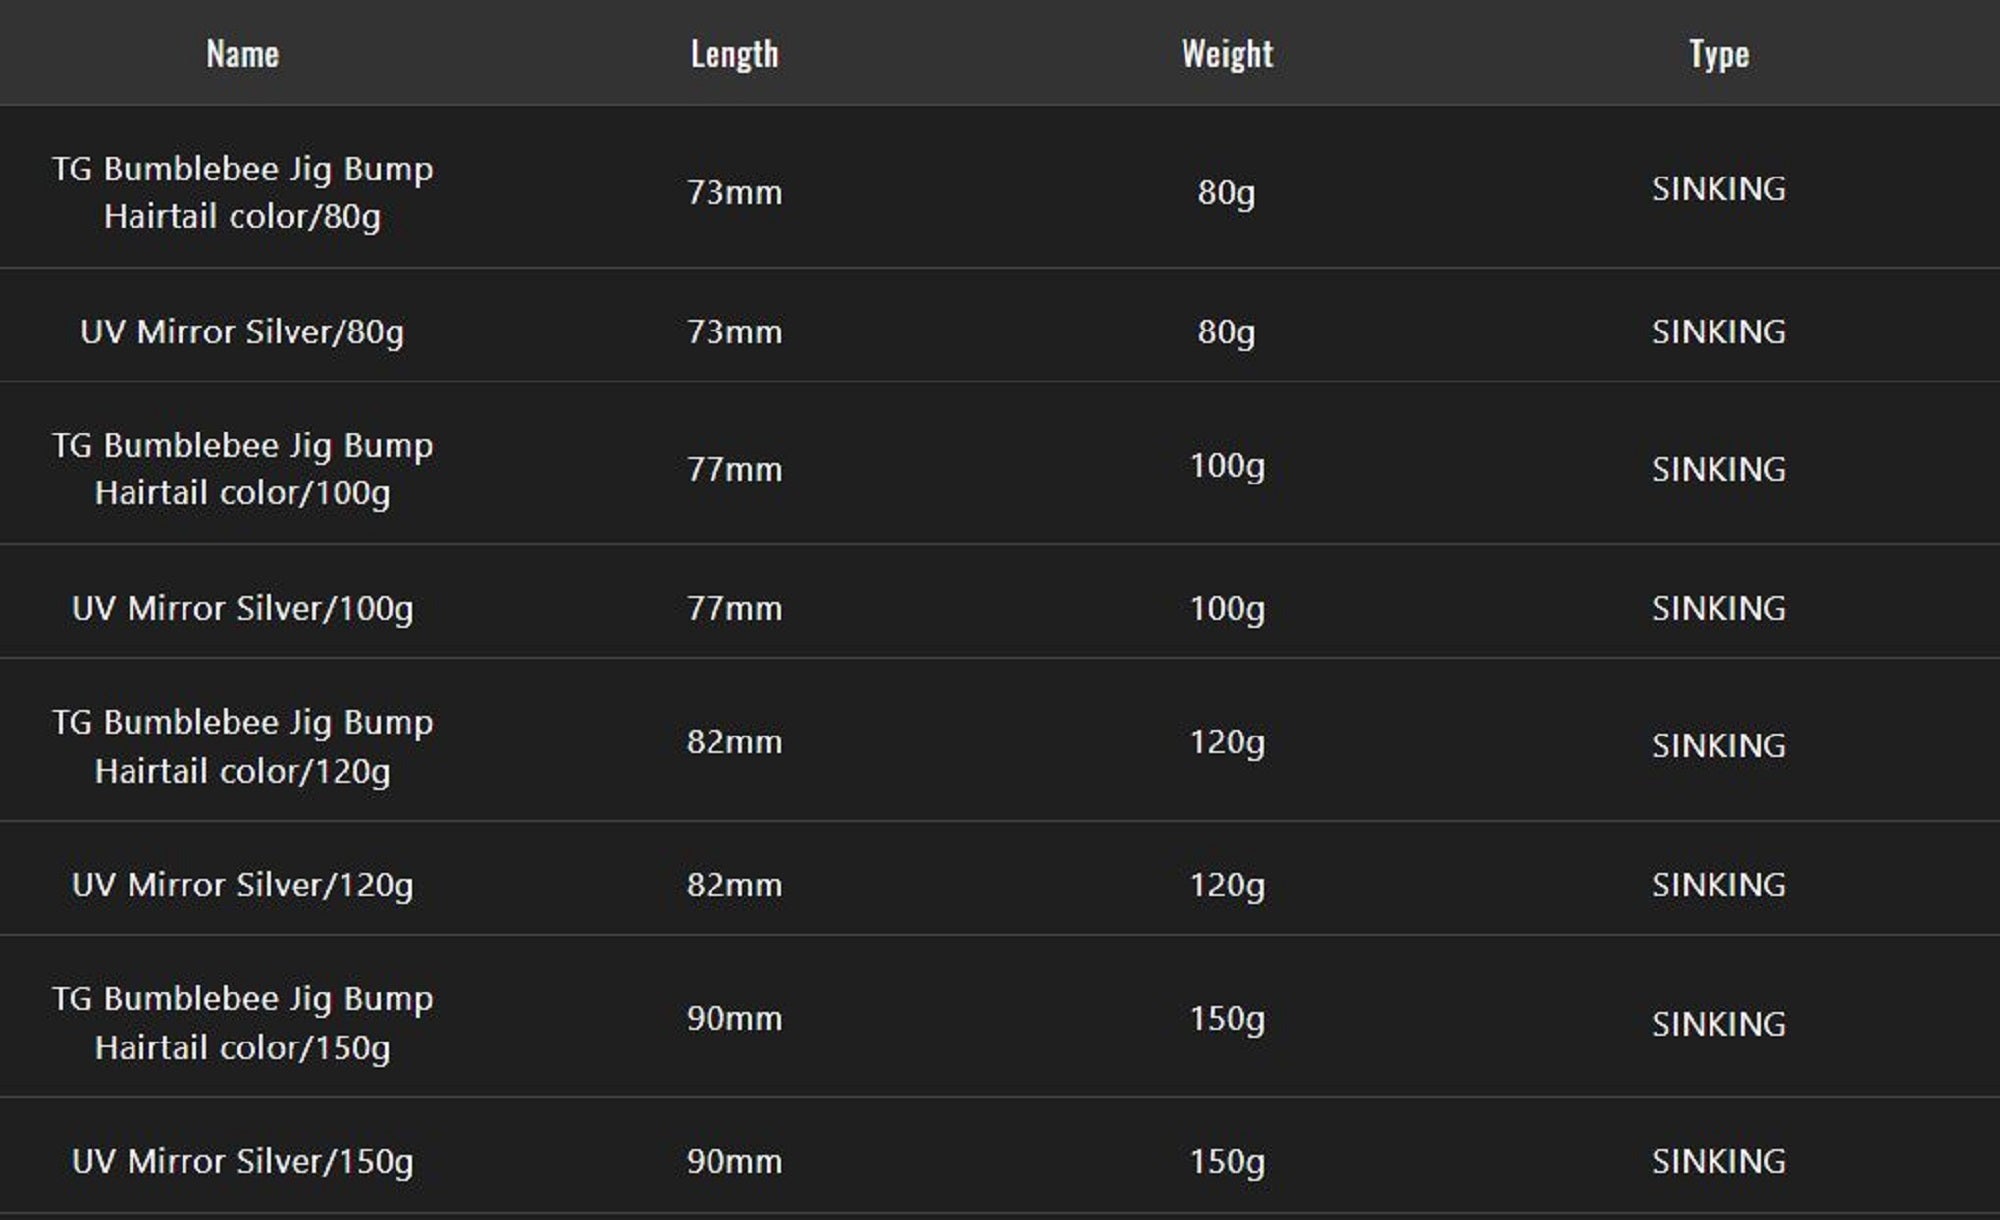Click SINKING type in UV Mirror Silver/120g row
Viewport: 2000px width, 1220px height.
tap(1719, 885)
